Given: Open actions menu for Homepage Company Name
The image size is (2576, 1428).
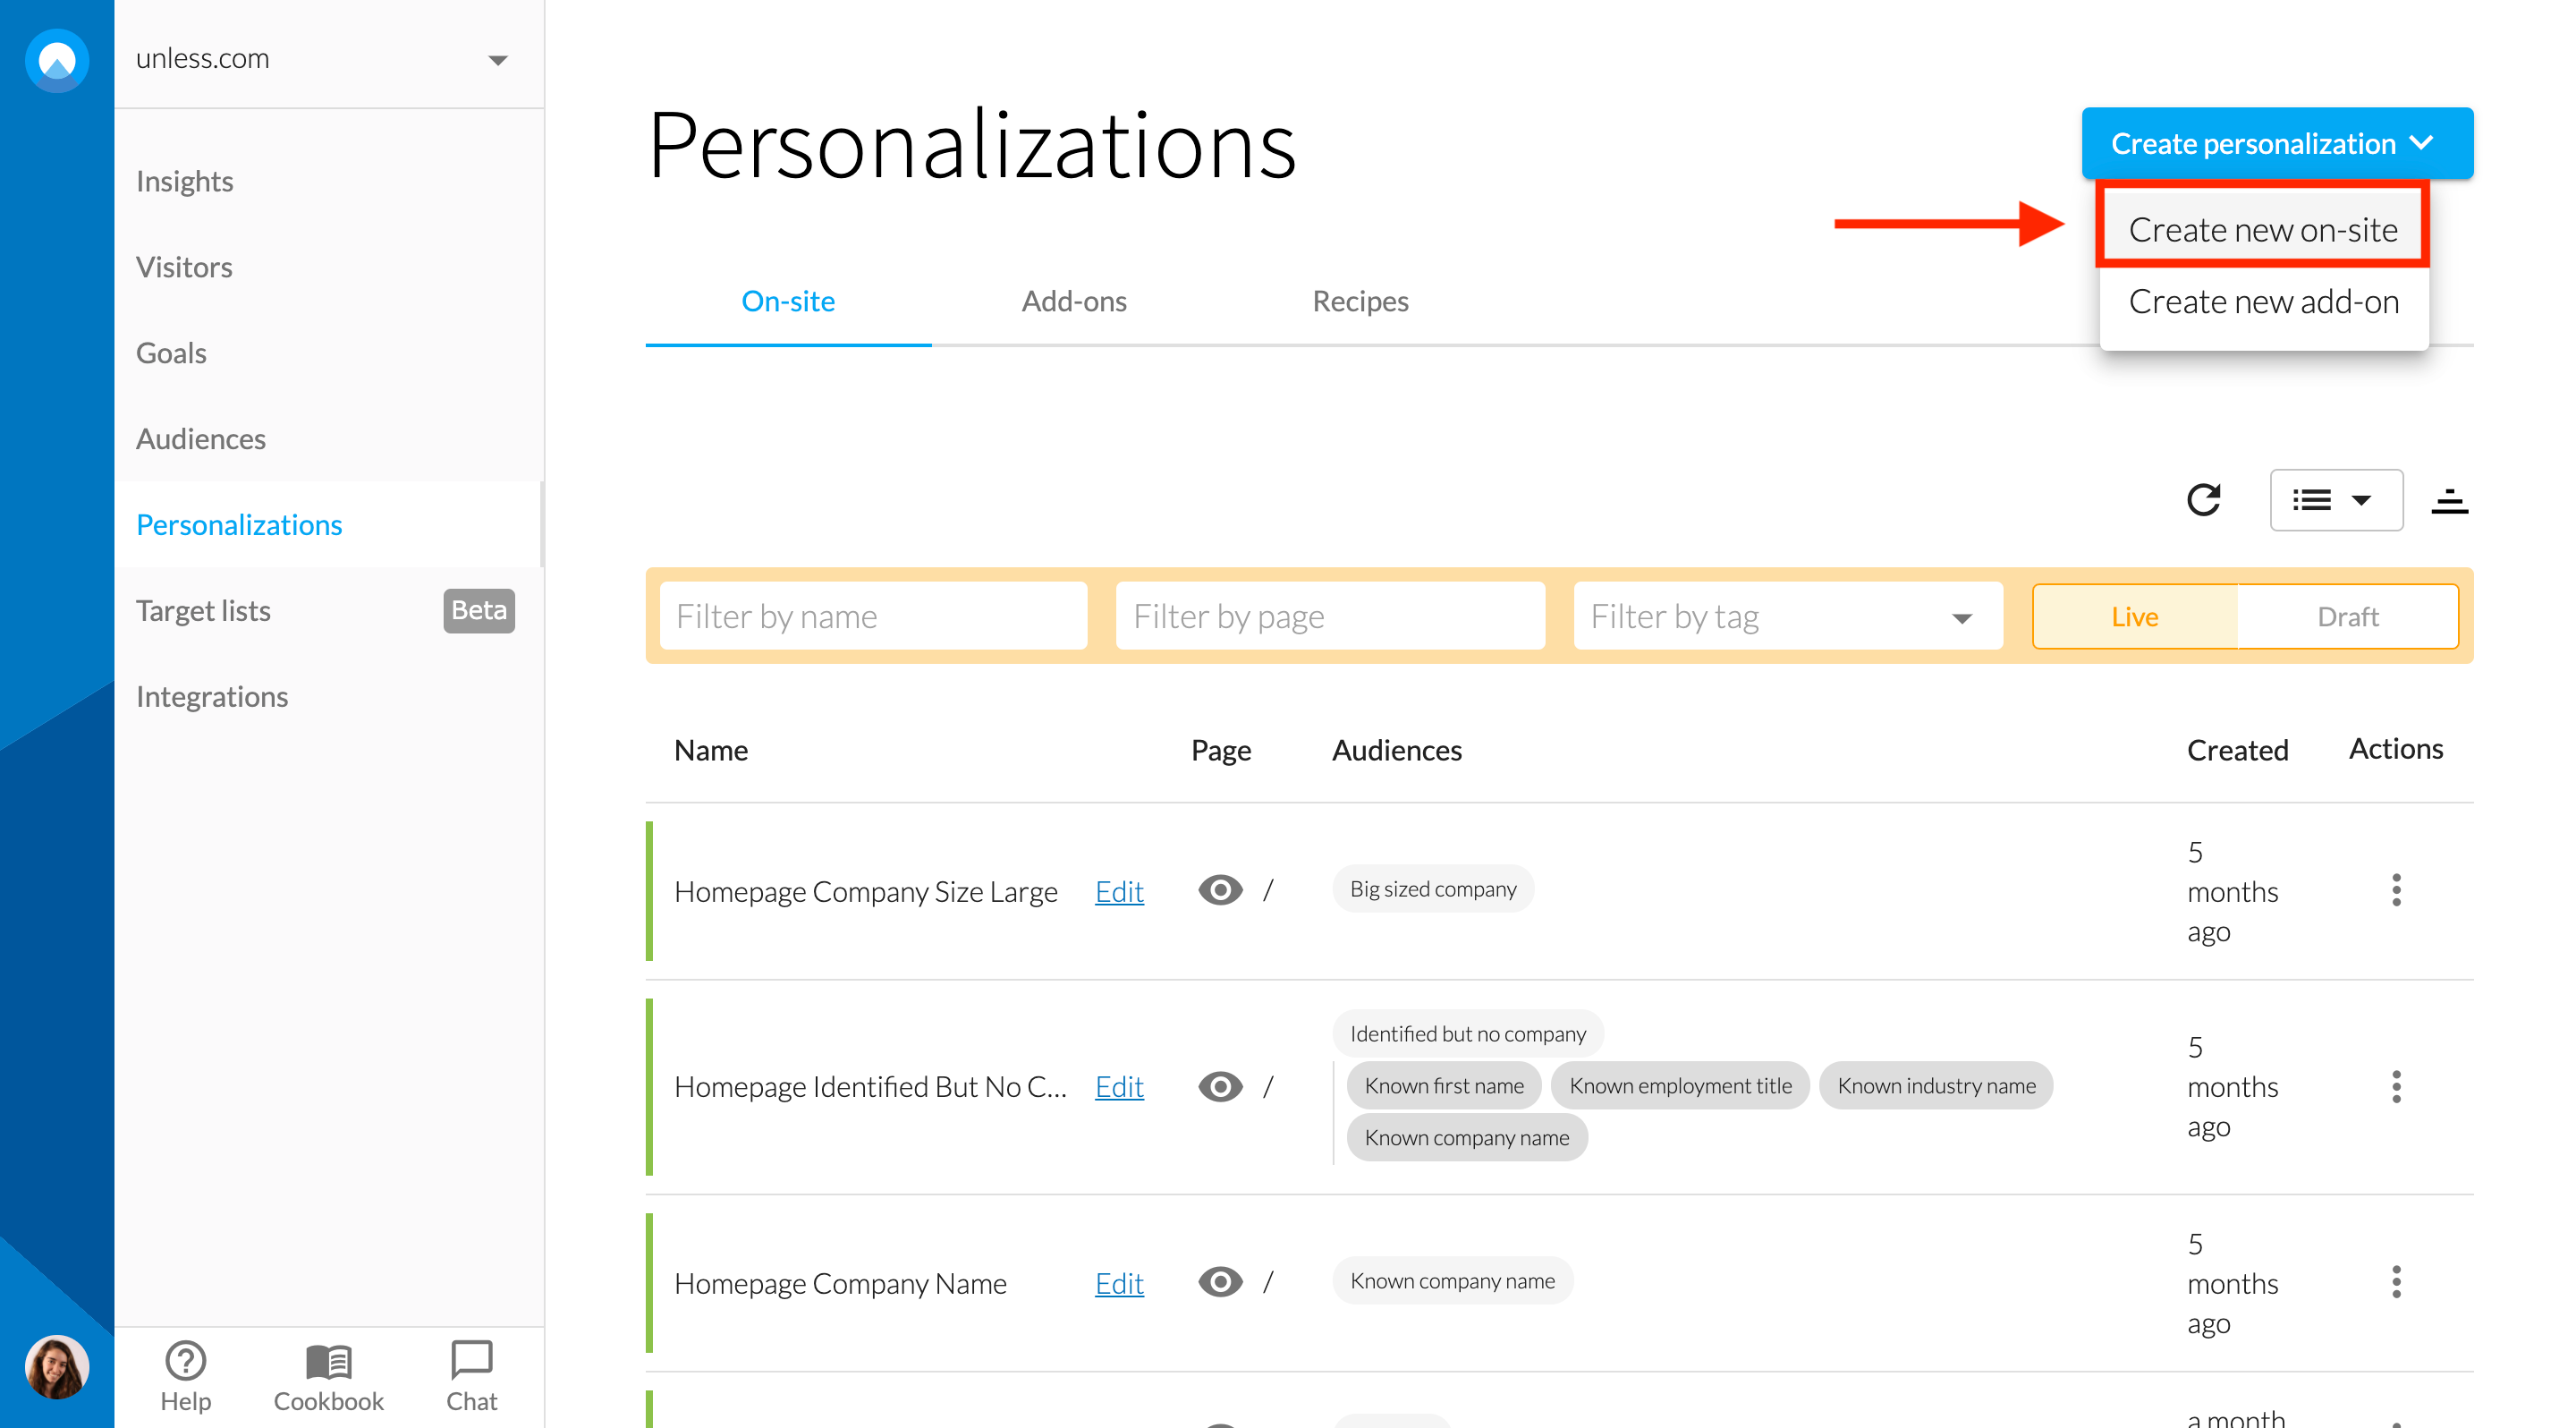Looking at the screenshot, I should [2395, 1282].
